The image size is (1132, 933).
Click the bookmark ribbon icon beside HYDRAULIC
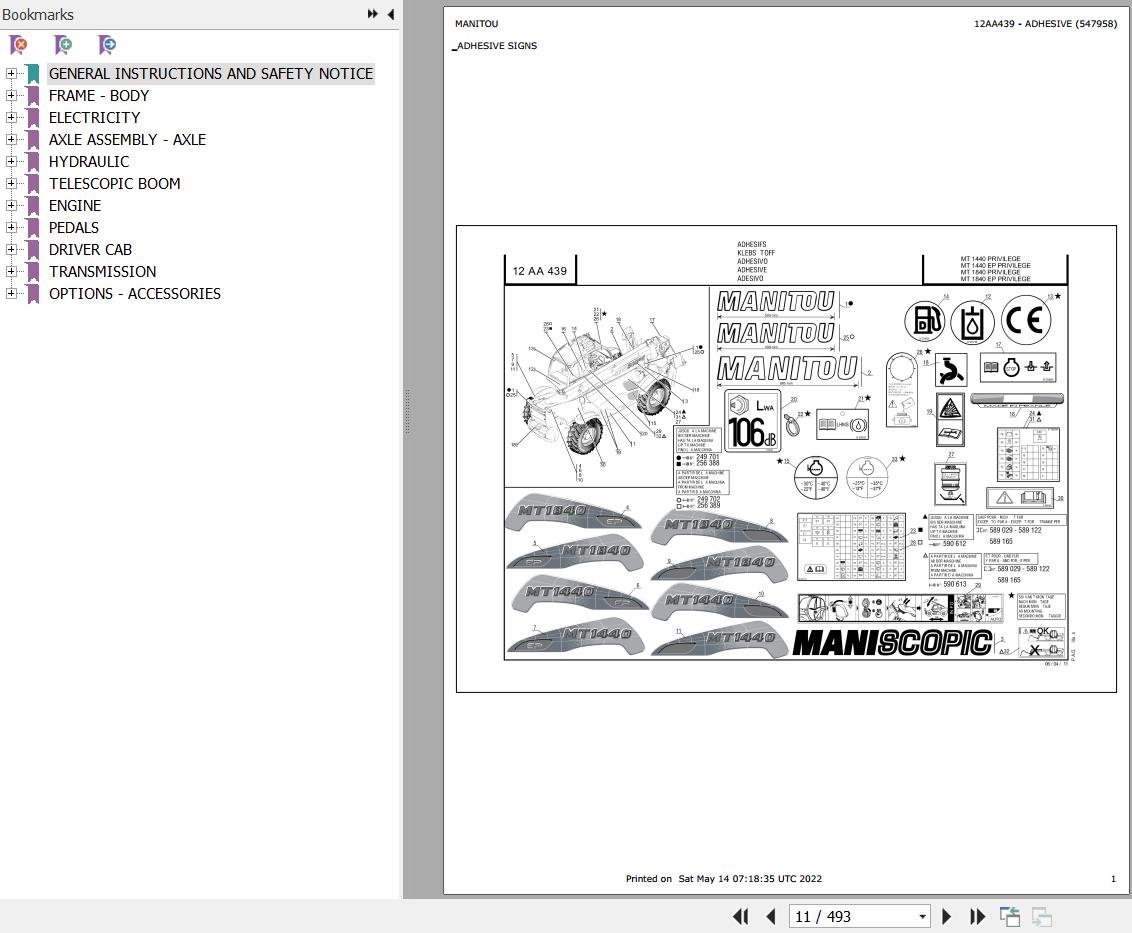[32, 162]
